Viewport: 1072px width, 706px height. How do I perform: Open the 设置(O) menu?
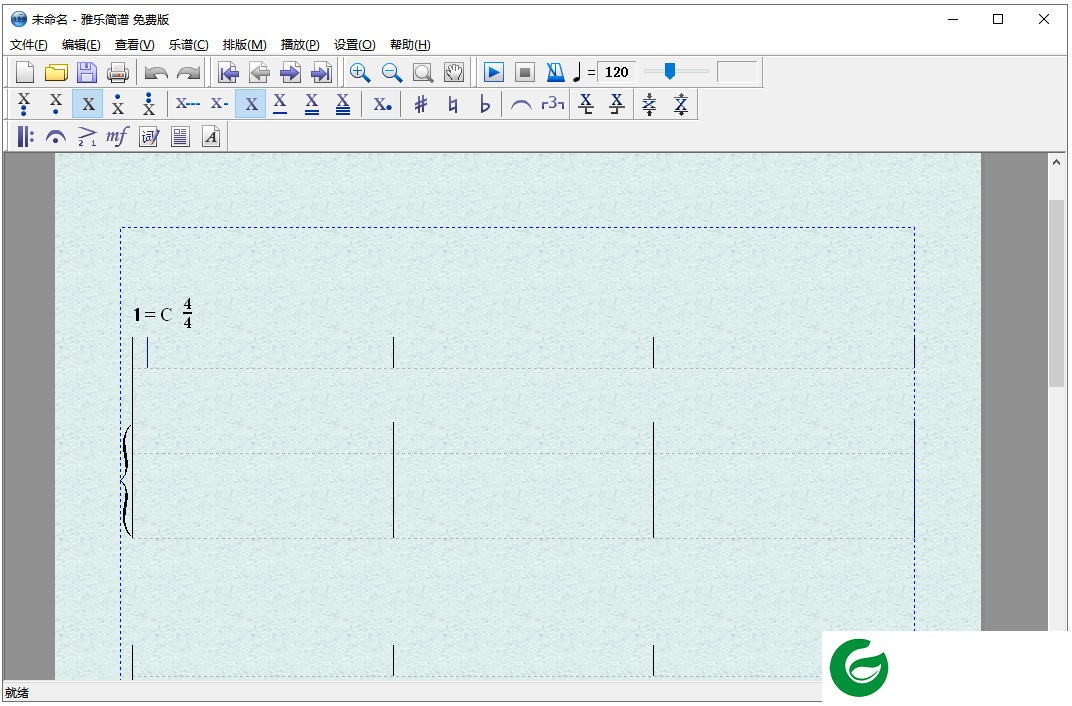354,44
